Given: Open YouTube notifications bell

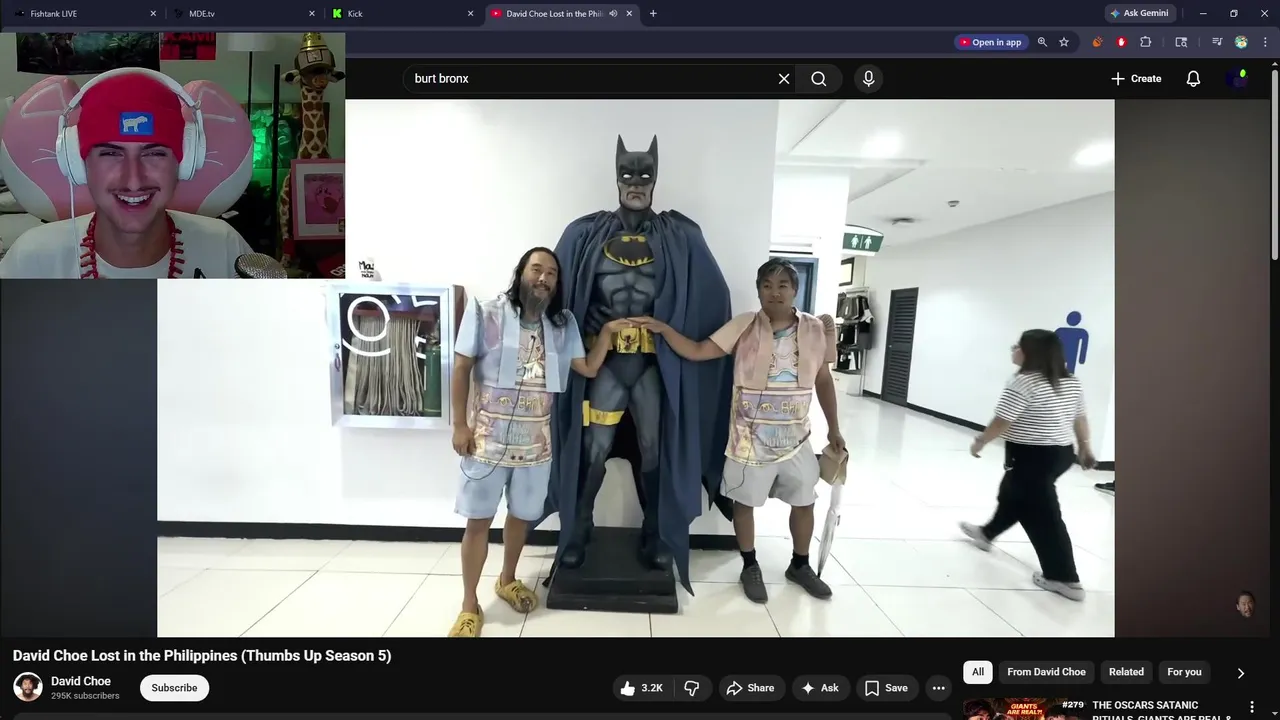Looking at the screenshot, I should point(1193,79).
